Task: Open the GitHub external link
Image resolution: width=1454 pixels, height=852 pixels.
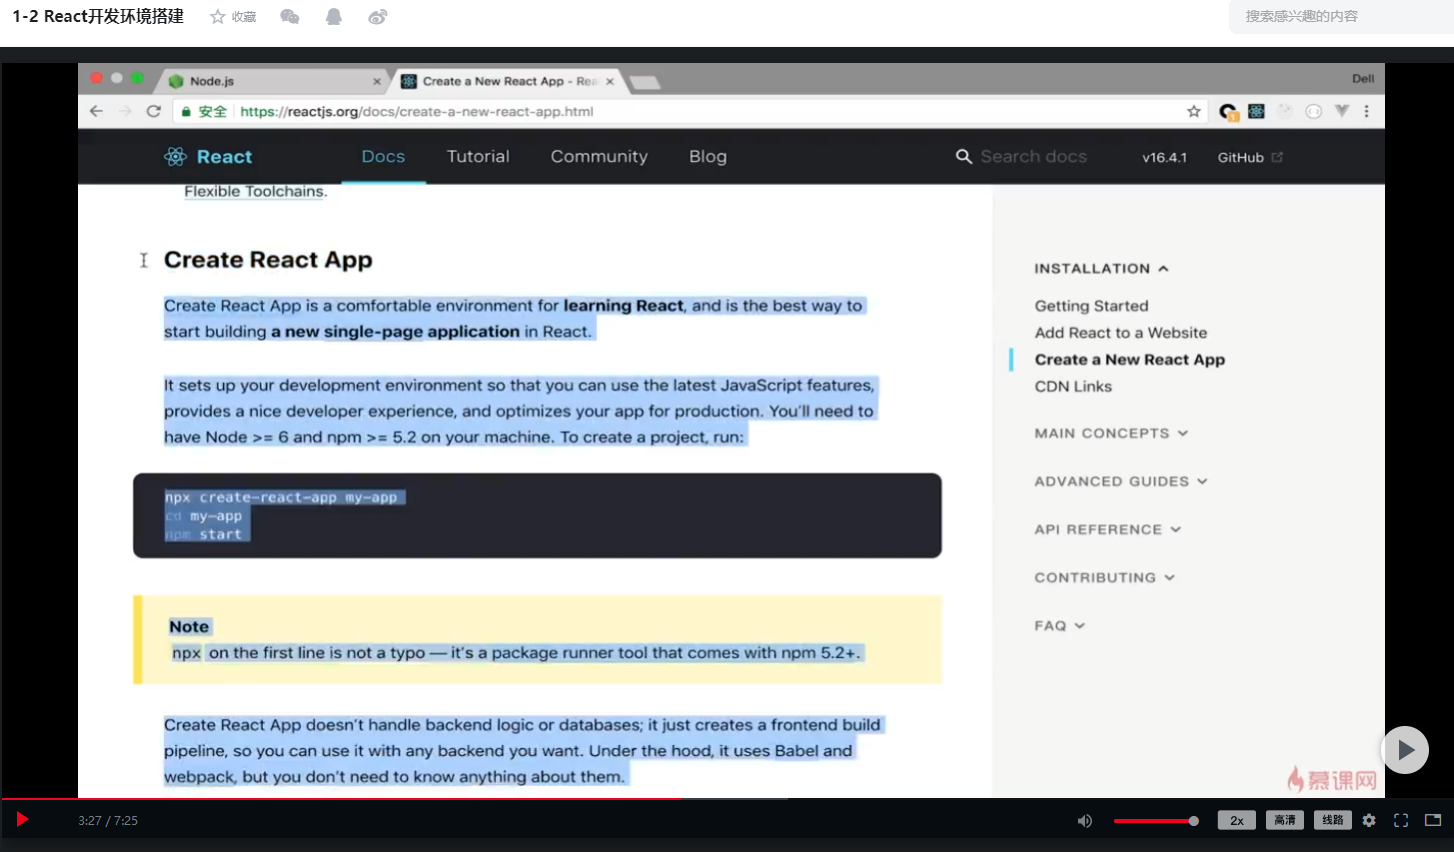Action: (x=1250, y=158)
